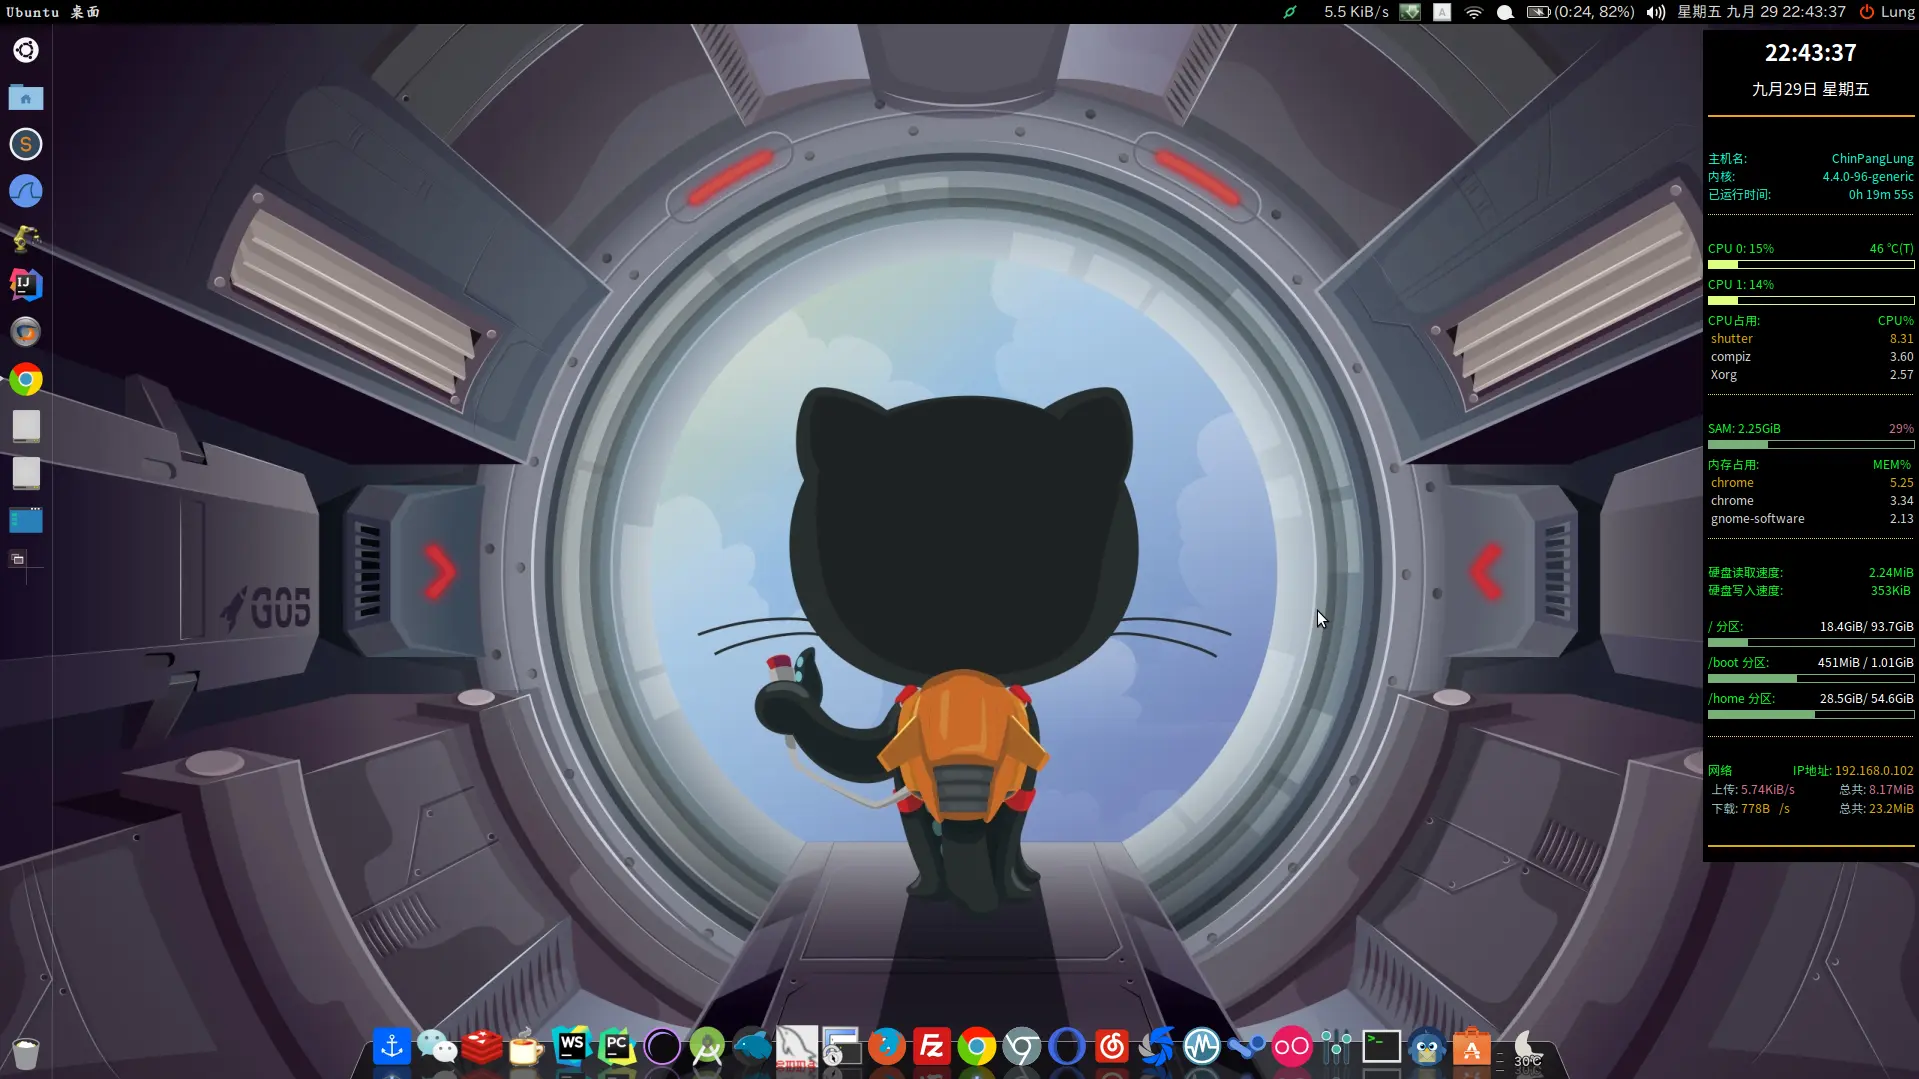Open Google Chrome in the launcher
Viewport: 1919px width, 1079px height.
coord(26,379)
